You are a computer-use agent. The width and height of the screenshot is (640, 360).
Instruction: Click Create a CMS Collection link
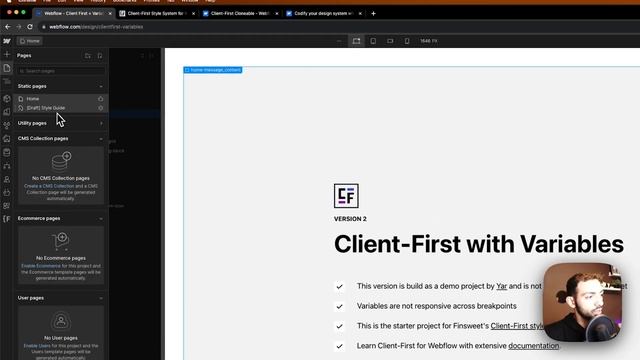[49, 186]
